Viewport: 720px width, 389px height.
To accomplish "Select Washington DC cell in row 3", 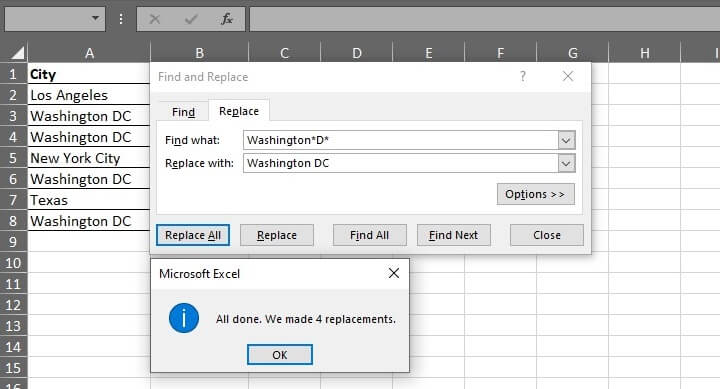I will (89, 116).
